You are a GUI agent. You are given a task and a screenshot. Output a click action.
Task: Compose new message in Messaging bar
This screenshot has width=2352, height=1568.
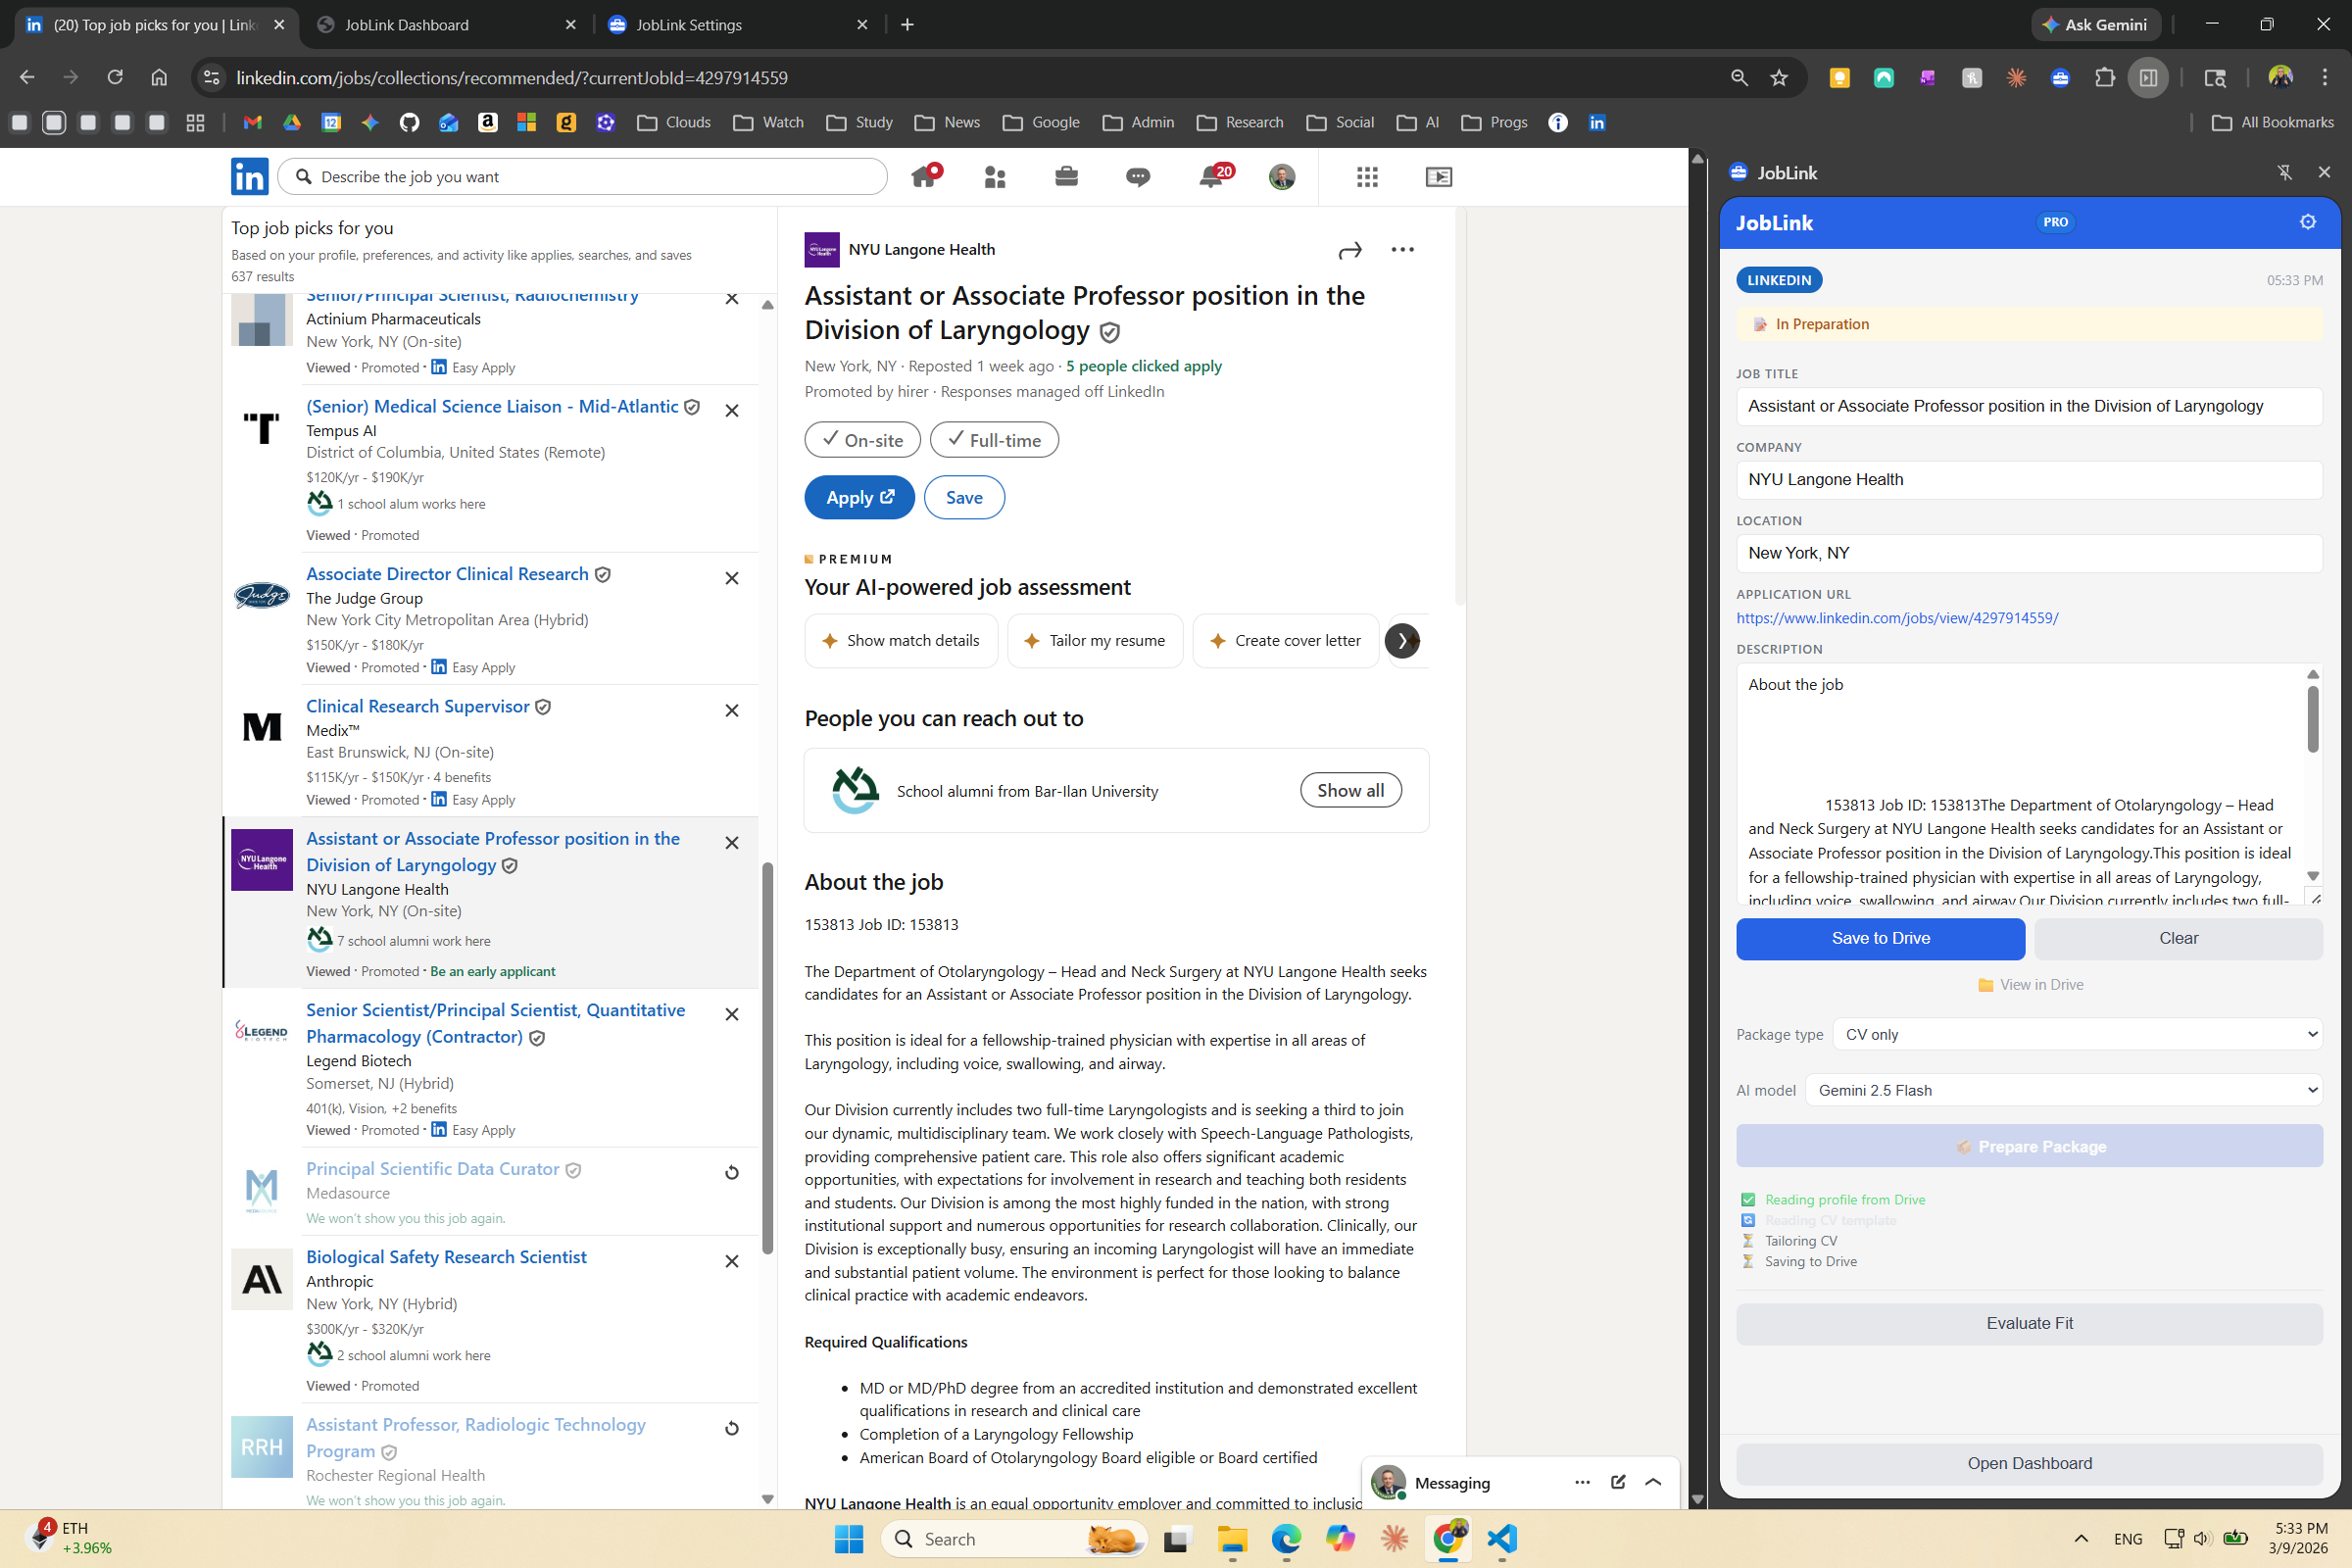click(1618, 1483)
